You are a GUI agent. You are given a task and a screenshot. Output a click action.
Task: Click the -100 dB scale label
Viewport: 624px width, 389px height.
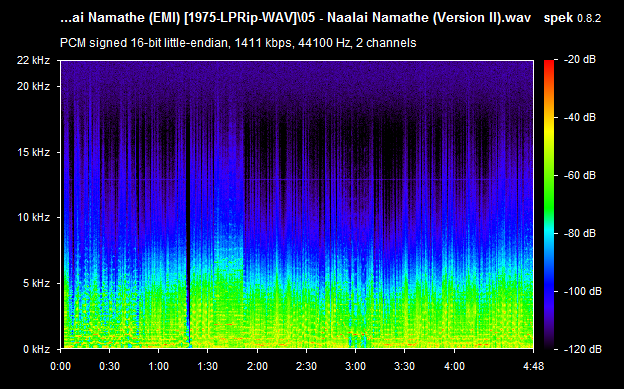(583, 291)
